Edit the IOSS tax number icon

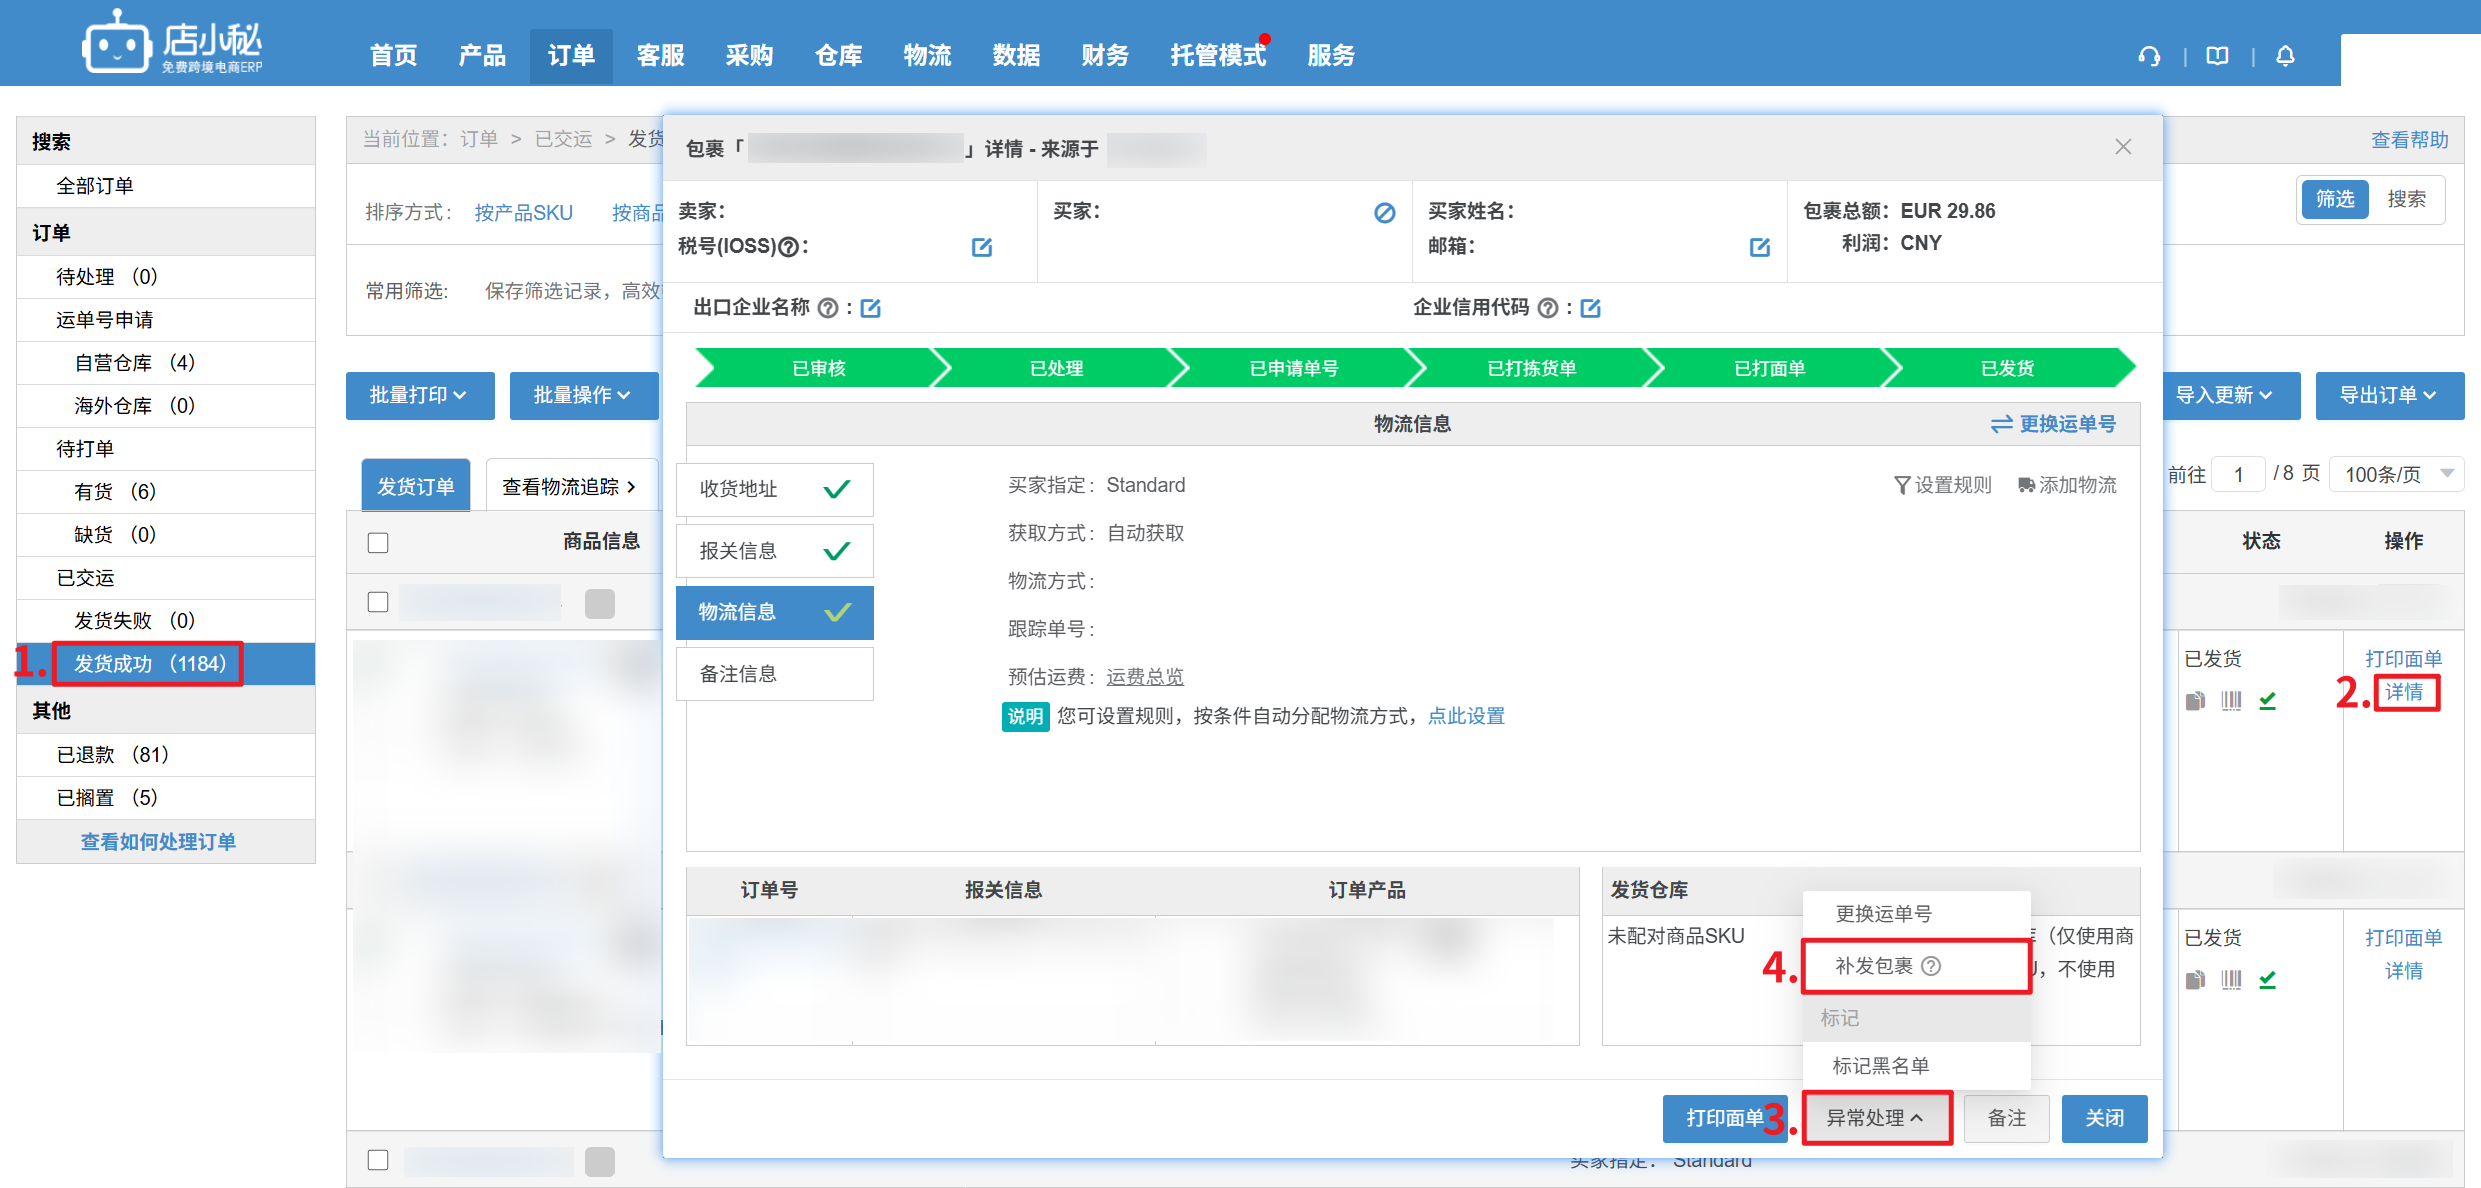[982, 247]
